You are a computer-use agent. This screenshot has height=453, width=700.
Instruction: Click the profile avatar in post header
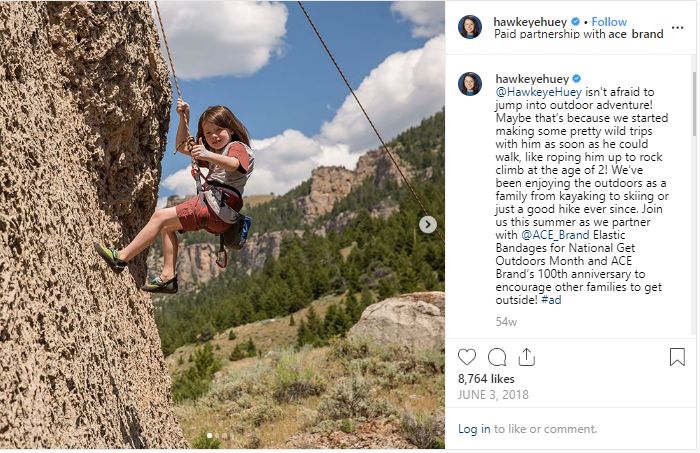(470, 27)
